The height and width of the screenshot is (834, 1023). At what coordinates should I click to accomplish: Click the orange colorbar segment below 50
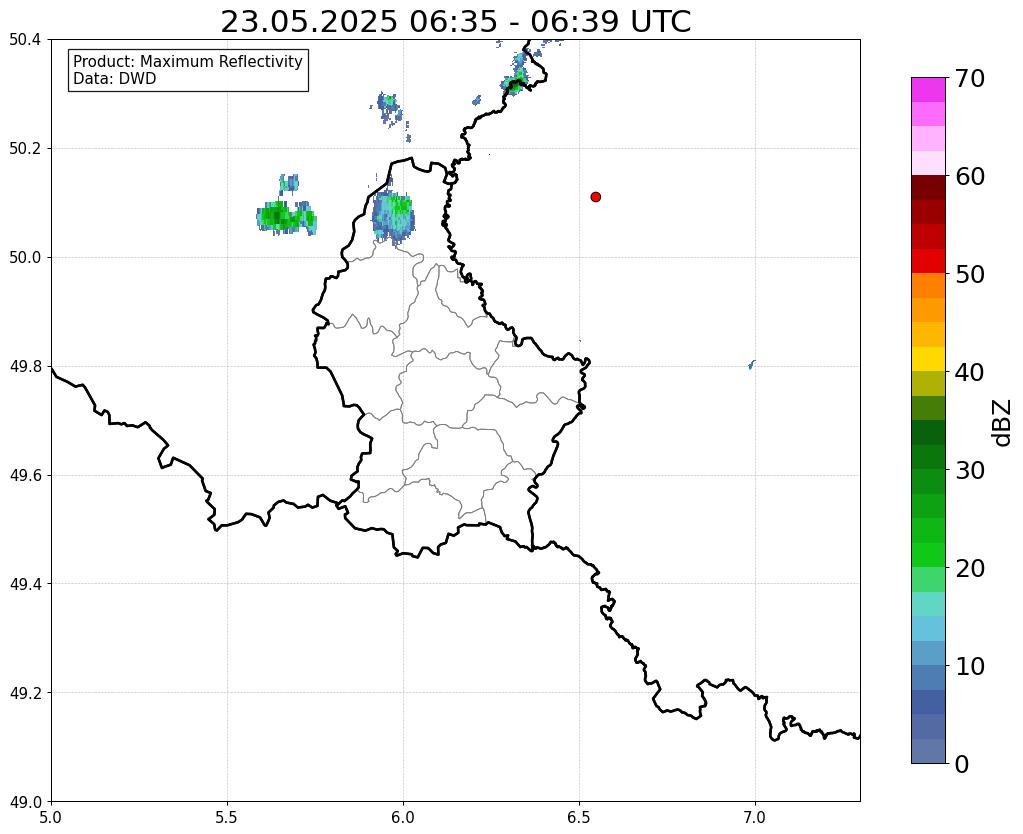point(928,286)
